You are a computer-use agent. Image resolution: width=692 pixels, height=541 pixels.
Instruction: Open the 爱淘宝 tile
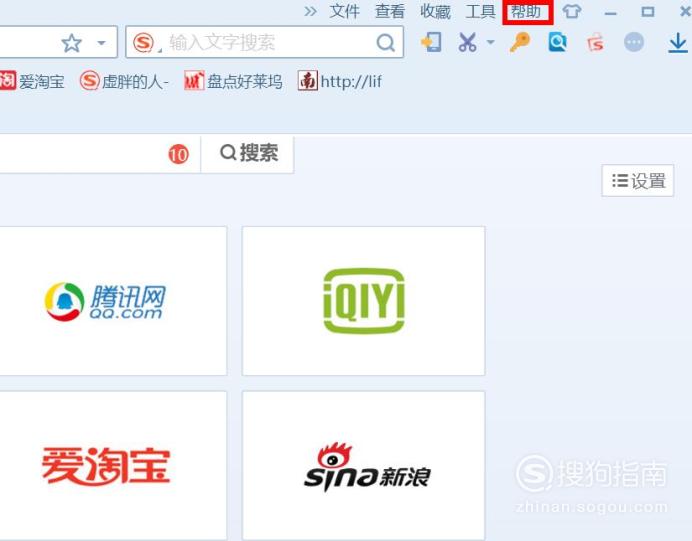coord(113,466)
